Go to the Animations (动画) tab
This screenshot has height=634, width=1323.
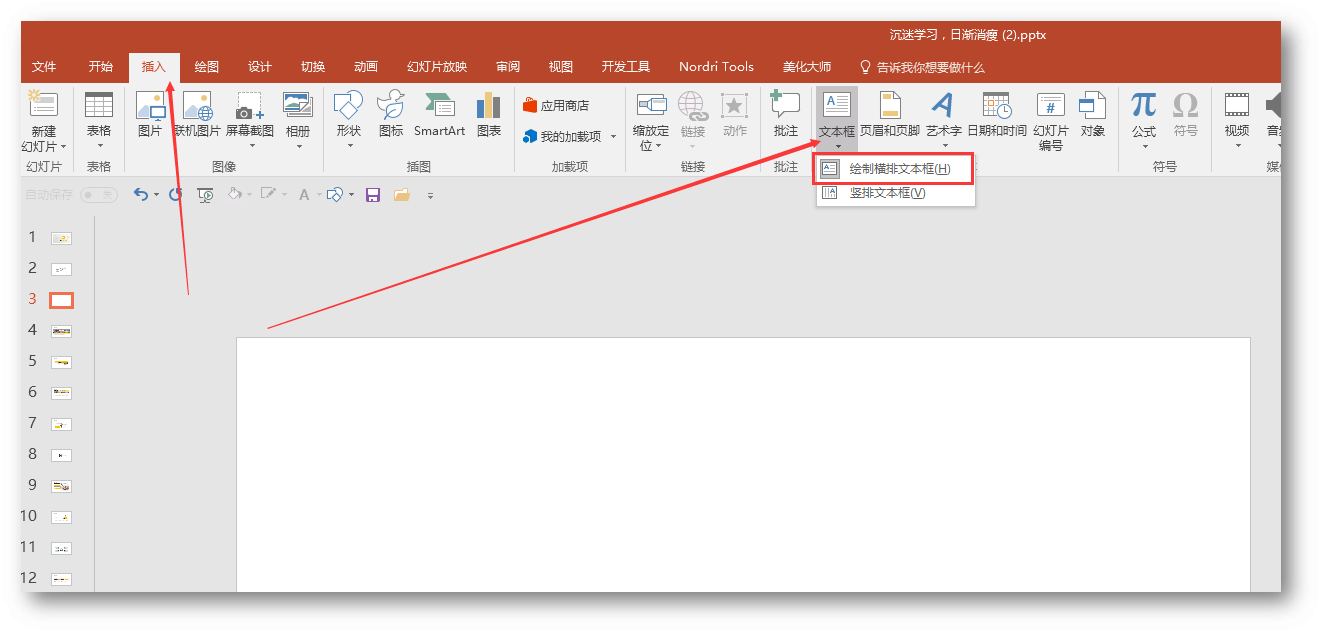pyautogui.click(x=366, y=67)
